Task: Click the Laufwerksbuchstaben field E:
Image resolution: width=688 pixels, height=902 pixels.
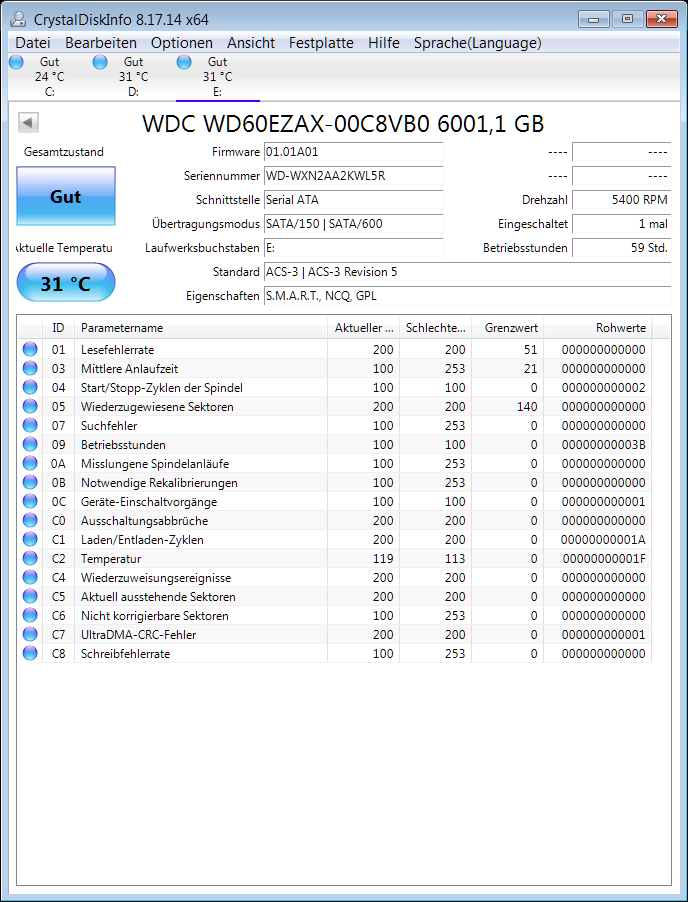Action: [353, 248]
